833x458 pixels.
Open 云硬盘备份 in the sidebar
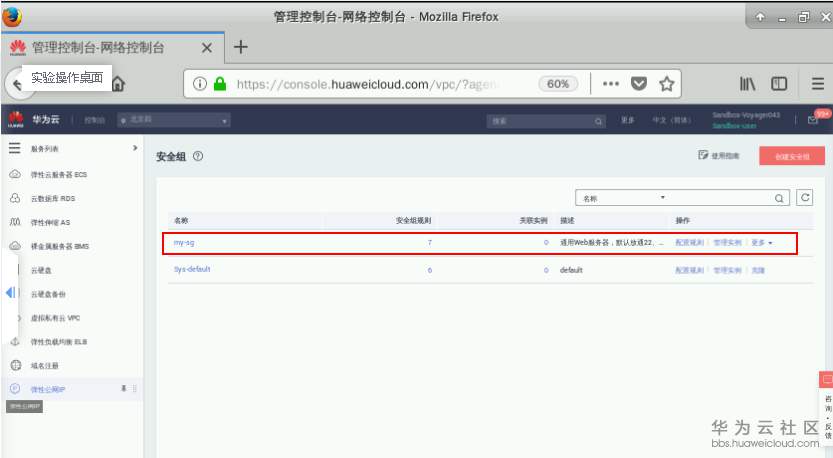[x=48, y=294]
